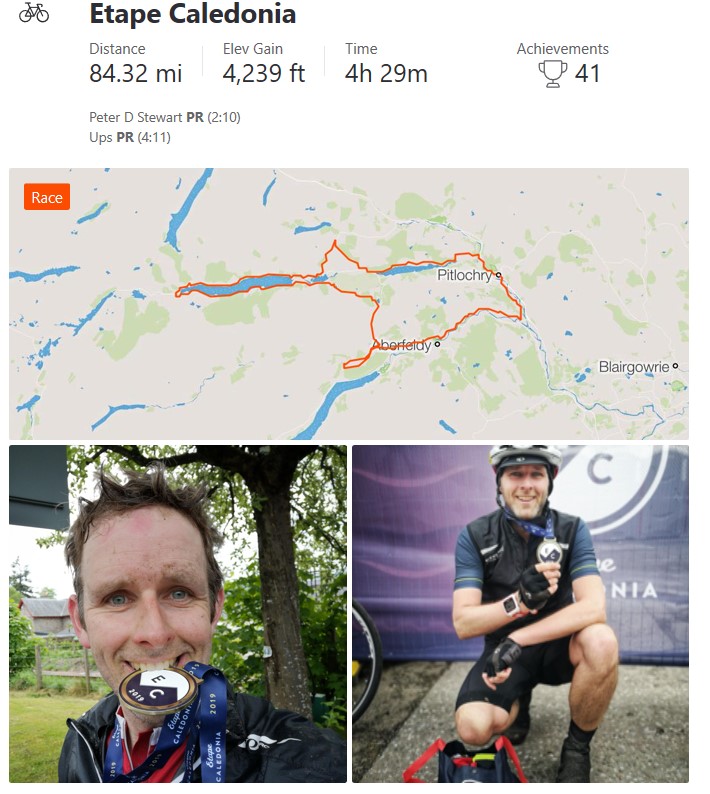Open the Ups PR segment
Viewport: 710px width, 794px height.
point(130,137)
